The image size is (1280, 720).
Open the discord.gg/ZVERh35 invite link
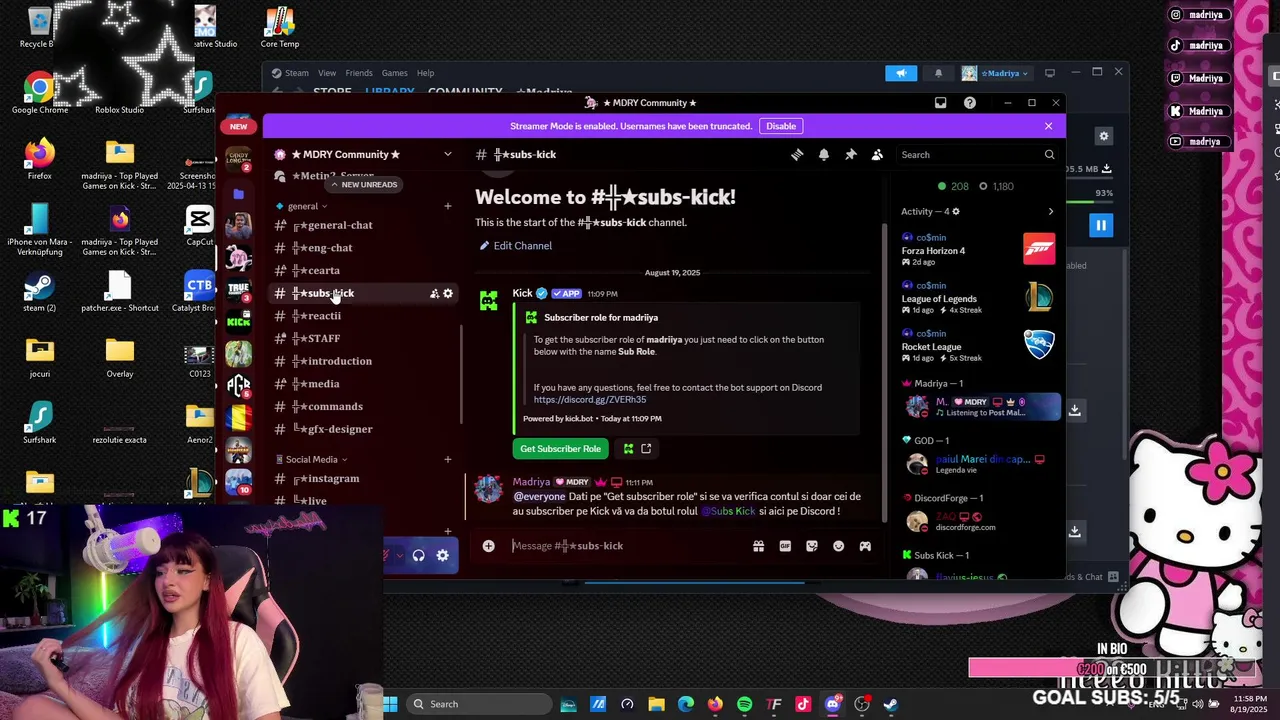click(590, 400)
